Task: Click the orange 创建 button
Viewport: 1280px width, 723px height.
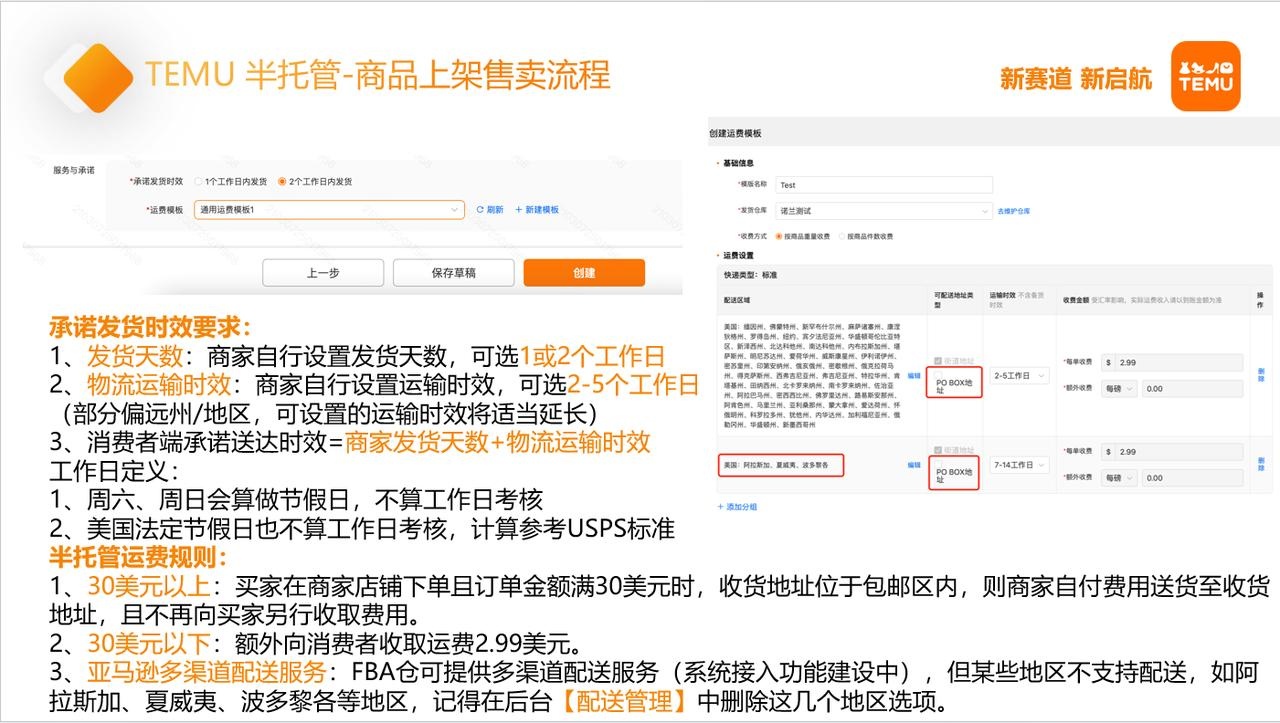Action: (584, 273)
